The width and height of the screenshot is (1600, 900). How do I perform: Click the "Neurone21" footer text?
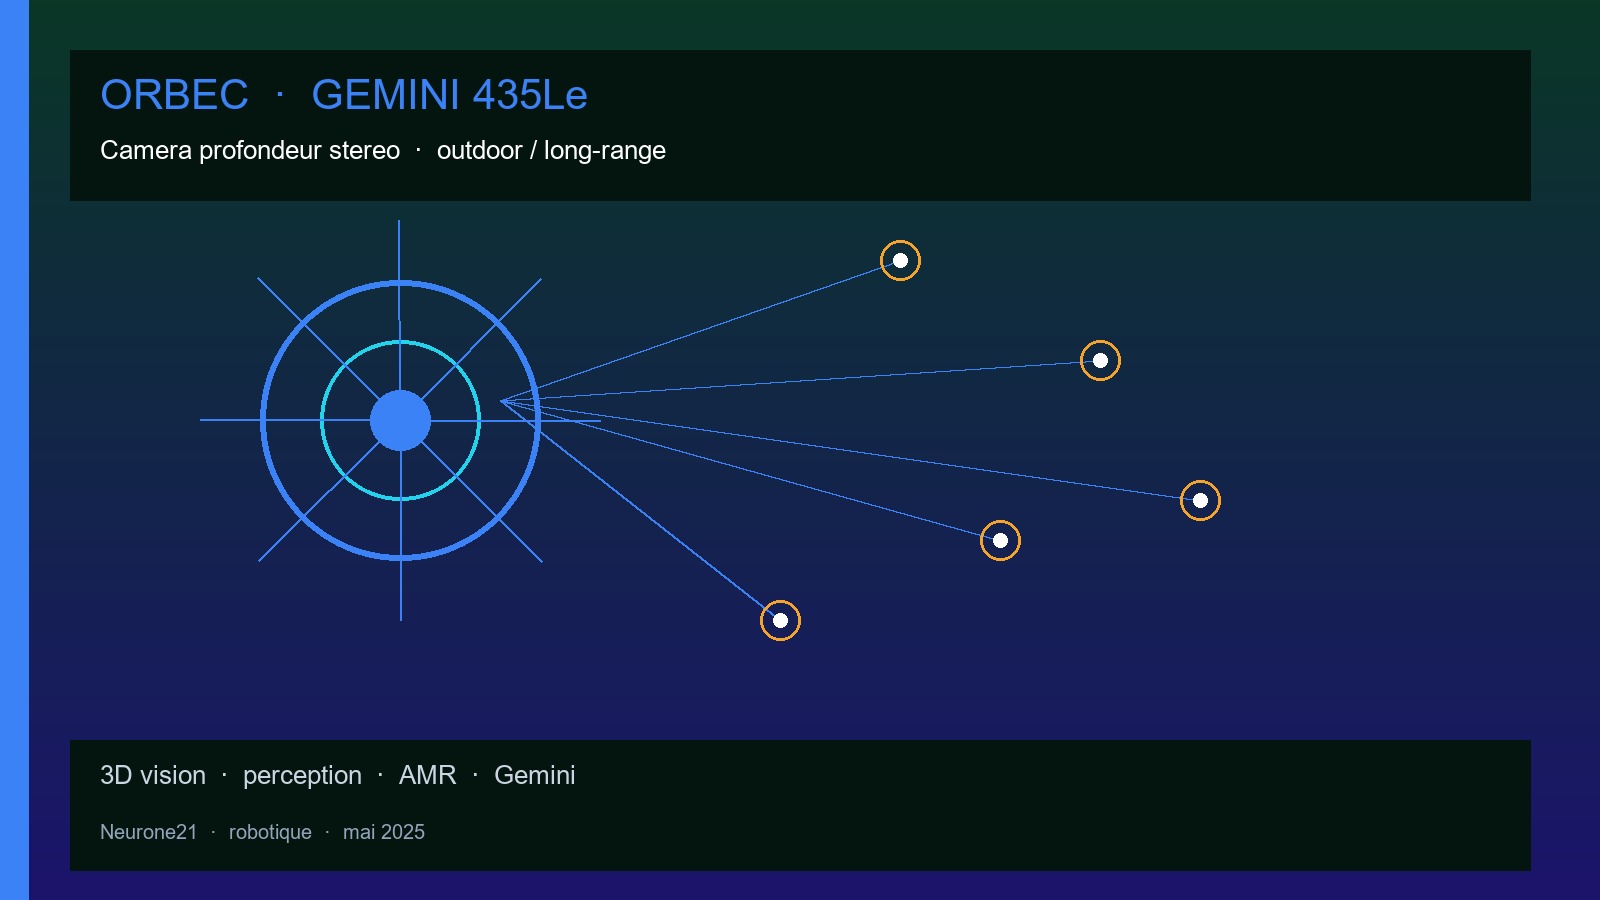(149, 832)
